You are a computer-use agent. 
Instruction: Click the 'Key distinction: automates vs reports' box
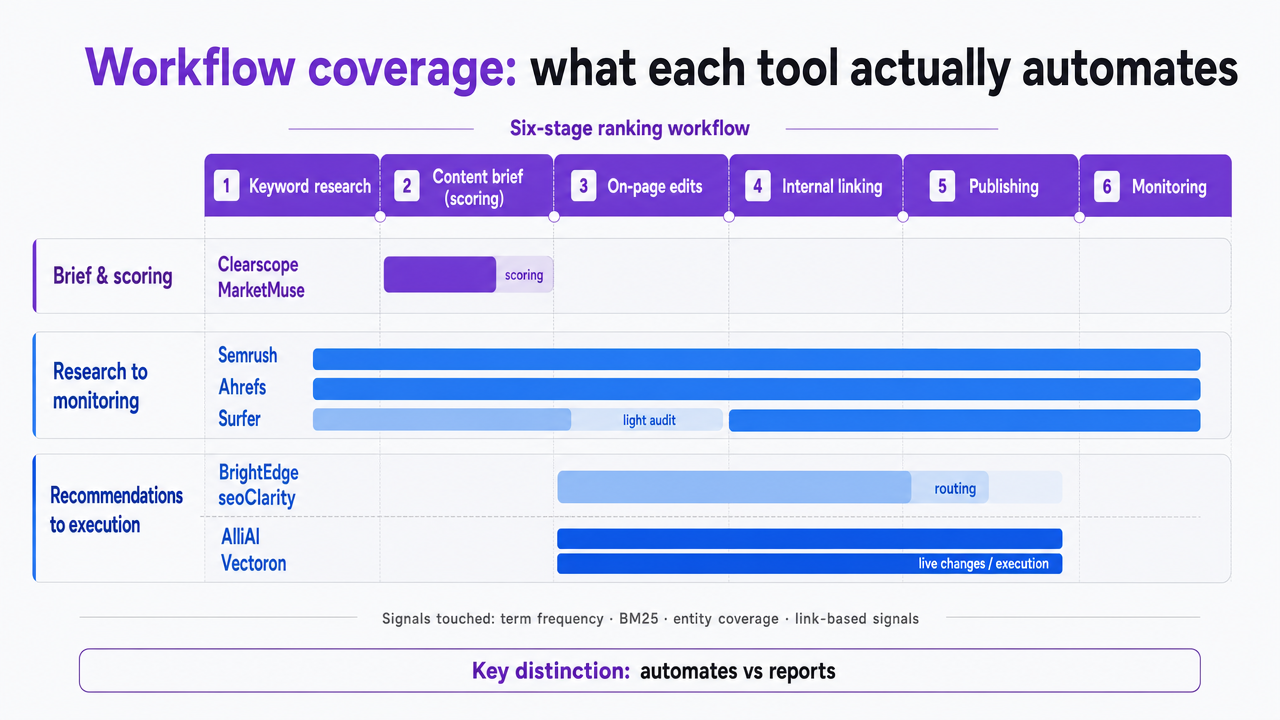point(639,670)
